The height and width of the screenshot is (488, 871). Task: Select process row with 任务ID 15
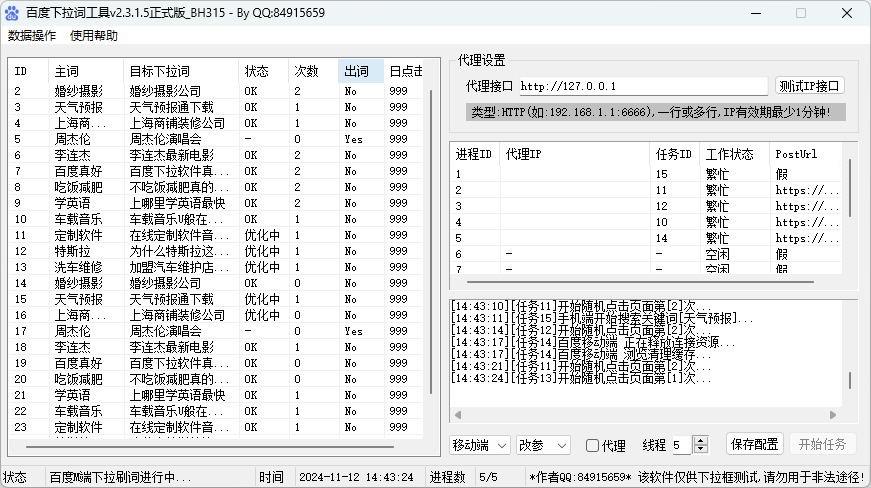(x=647, y=174)
